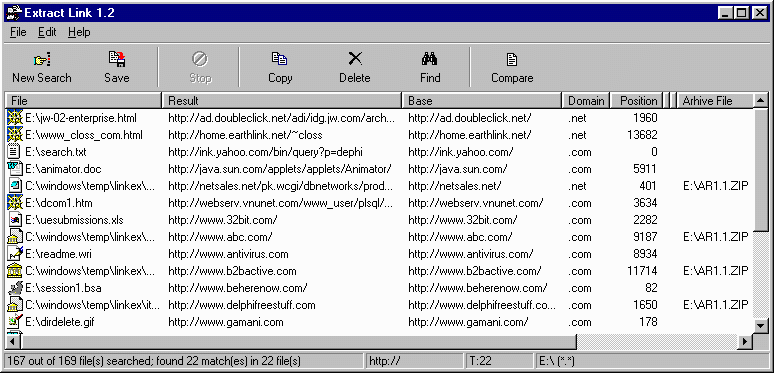Select file icon for jw-02-enterprise.html

pos(15,118)
